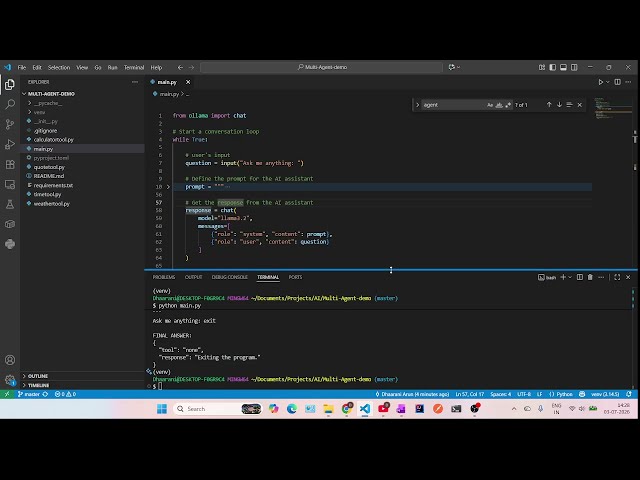This screenshot has width=640, height=480.
Task: Click the Windows Start button
Action: click(162, 409)
